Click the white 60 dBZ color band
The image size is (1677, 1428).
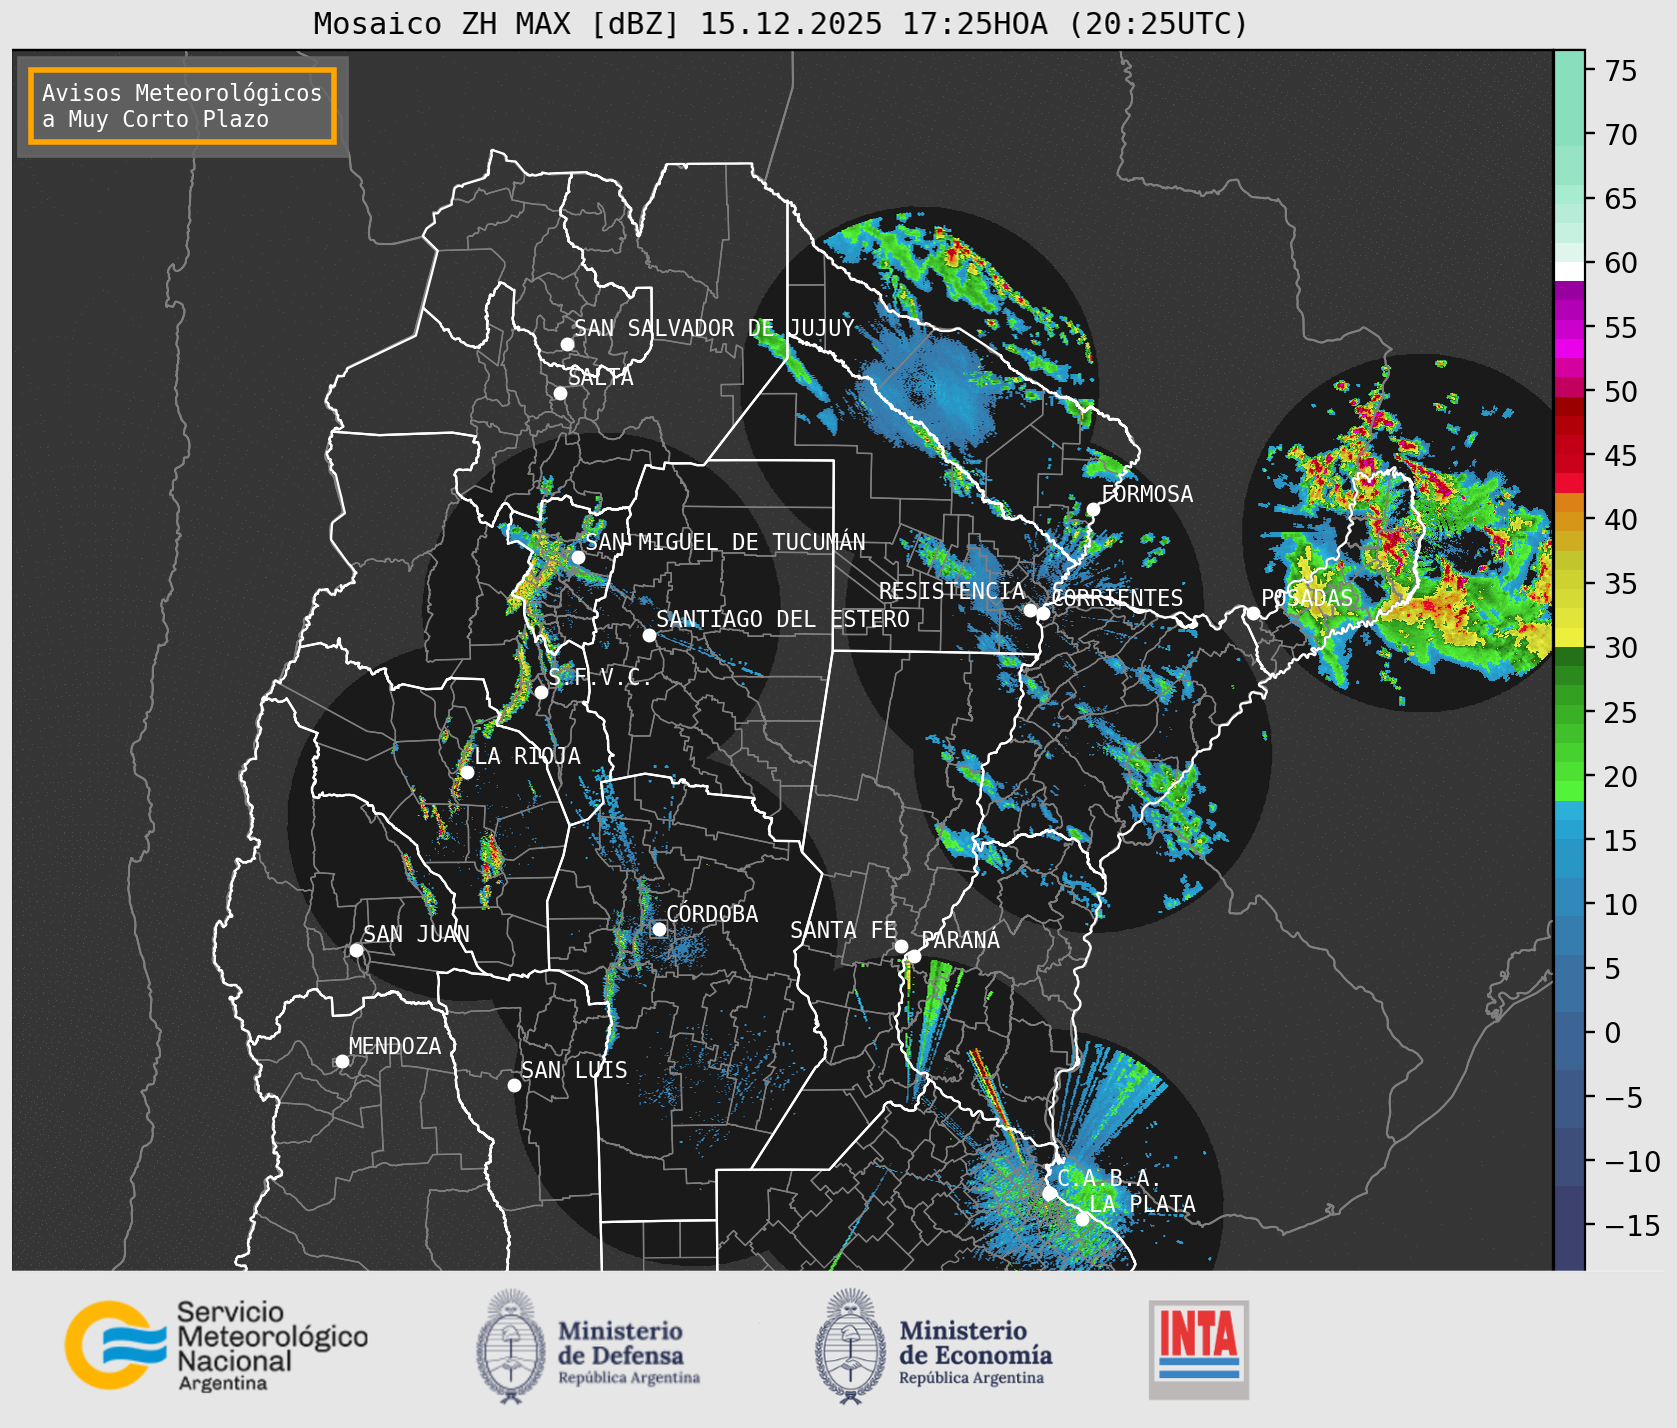pyautogui.click(x=1569, y=270)
